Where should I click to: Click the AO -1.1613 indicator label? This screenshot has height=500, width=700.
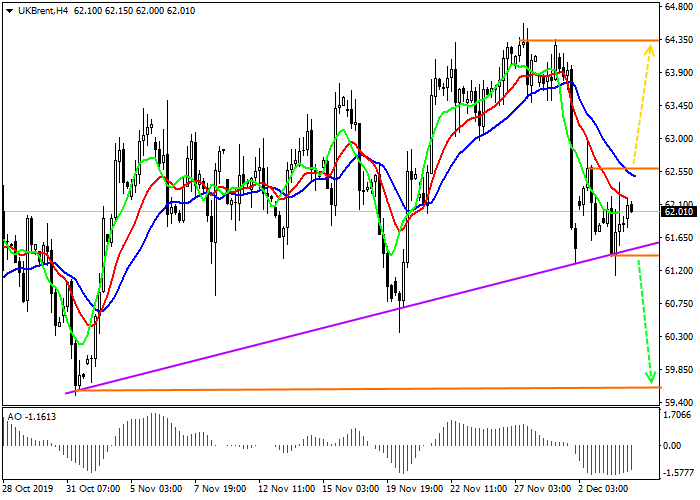(31, 415)
